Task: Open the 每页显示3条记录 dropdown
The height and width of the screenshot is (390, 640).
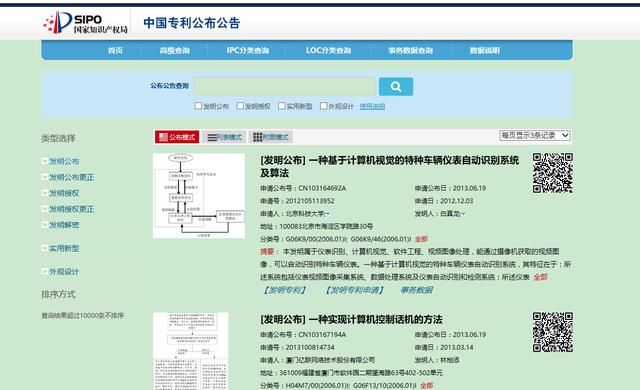Action: click(x=535, y=135)
